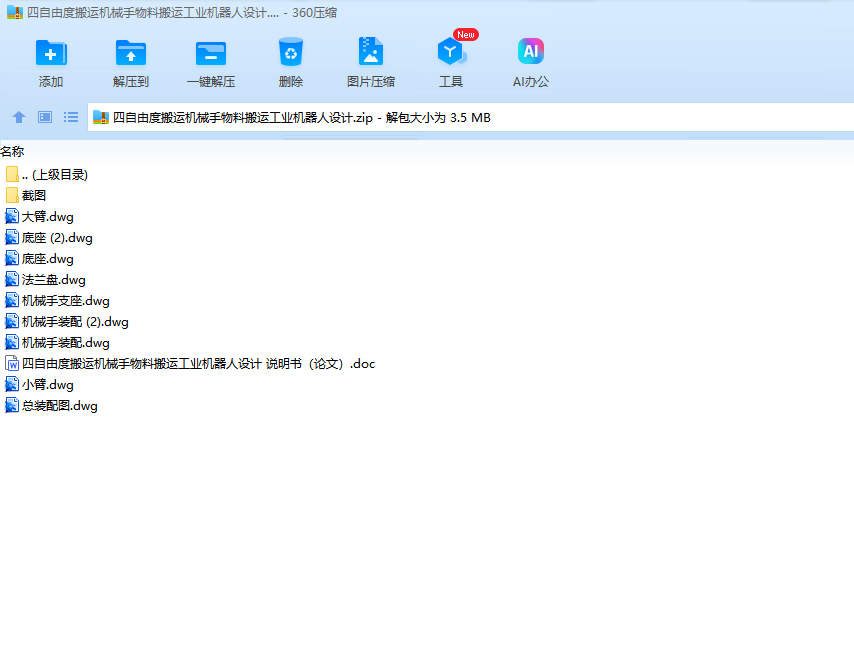Open the 解压到 (Extract to) tool
The image size is (854, 661).
131,53
